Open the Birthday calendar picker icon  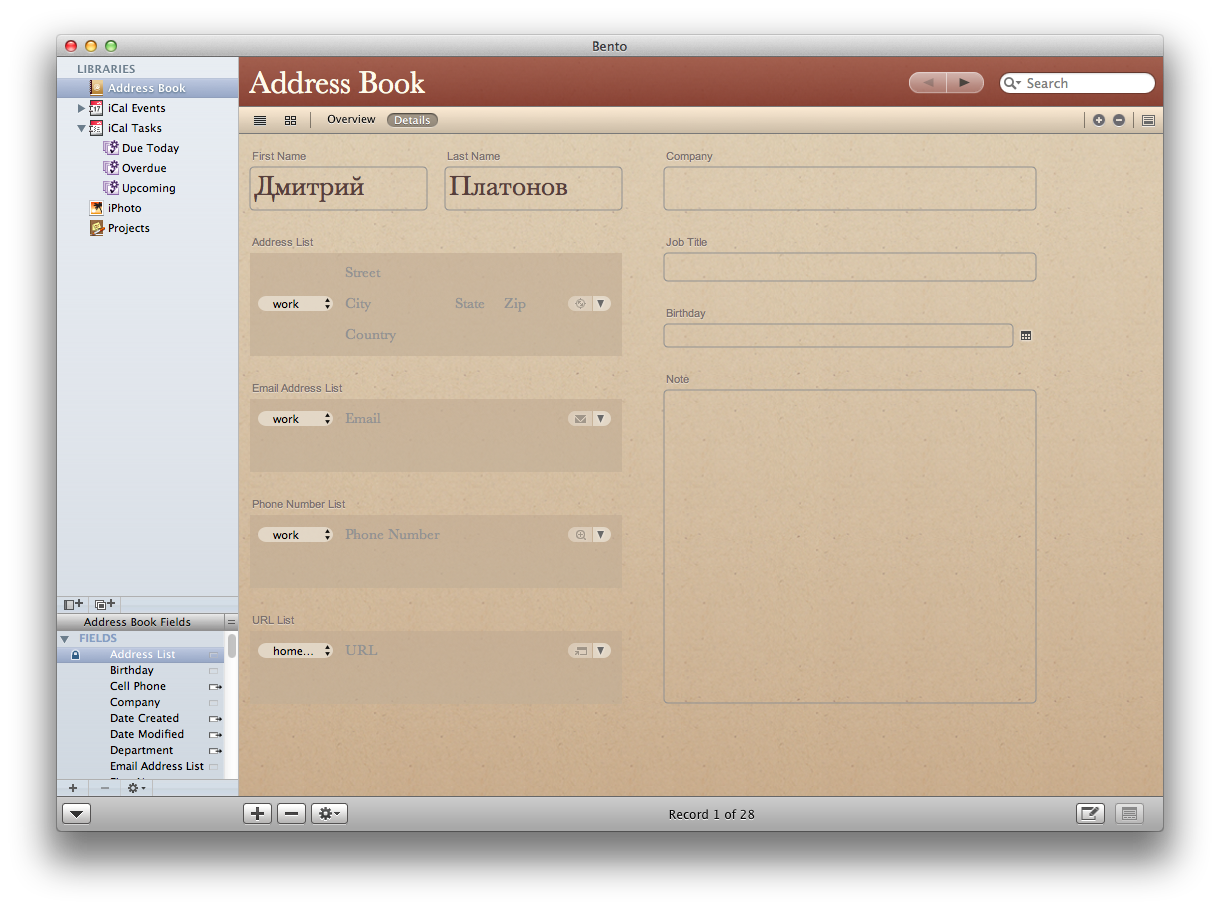[x=1026, y=336]
